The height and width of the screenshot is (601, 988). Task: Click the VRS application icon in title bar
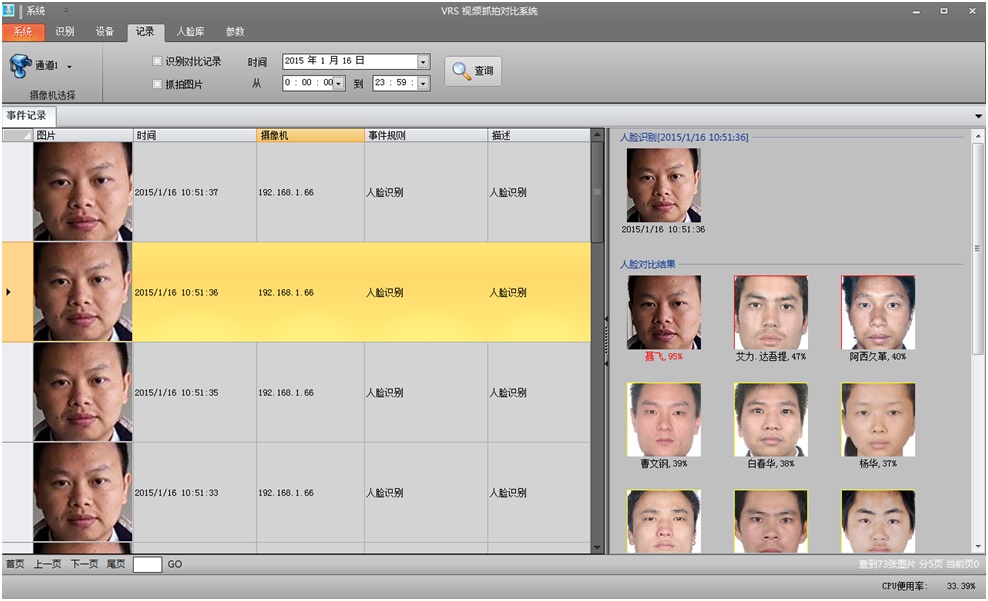8,11
